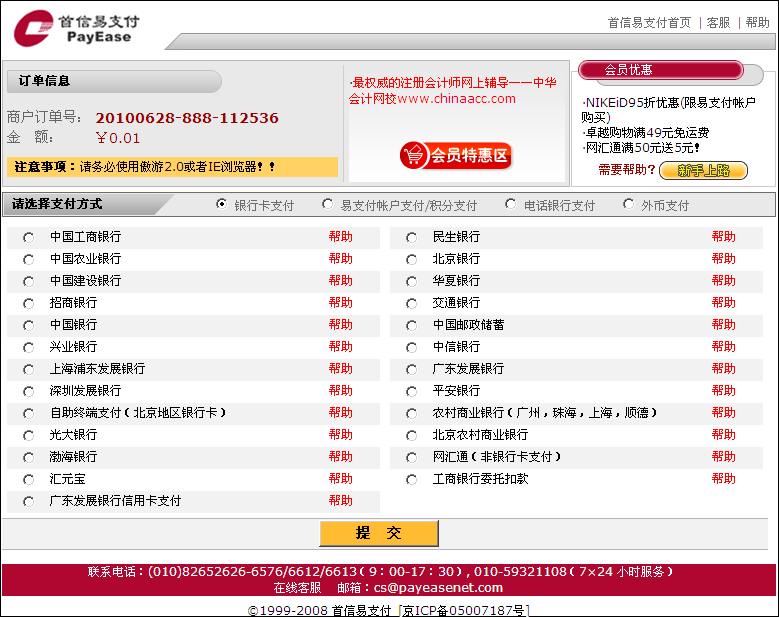Select 外币支付 option
Screen dimensions: 779x617
[x=628, y=204]
